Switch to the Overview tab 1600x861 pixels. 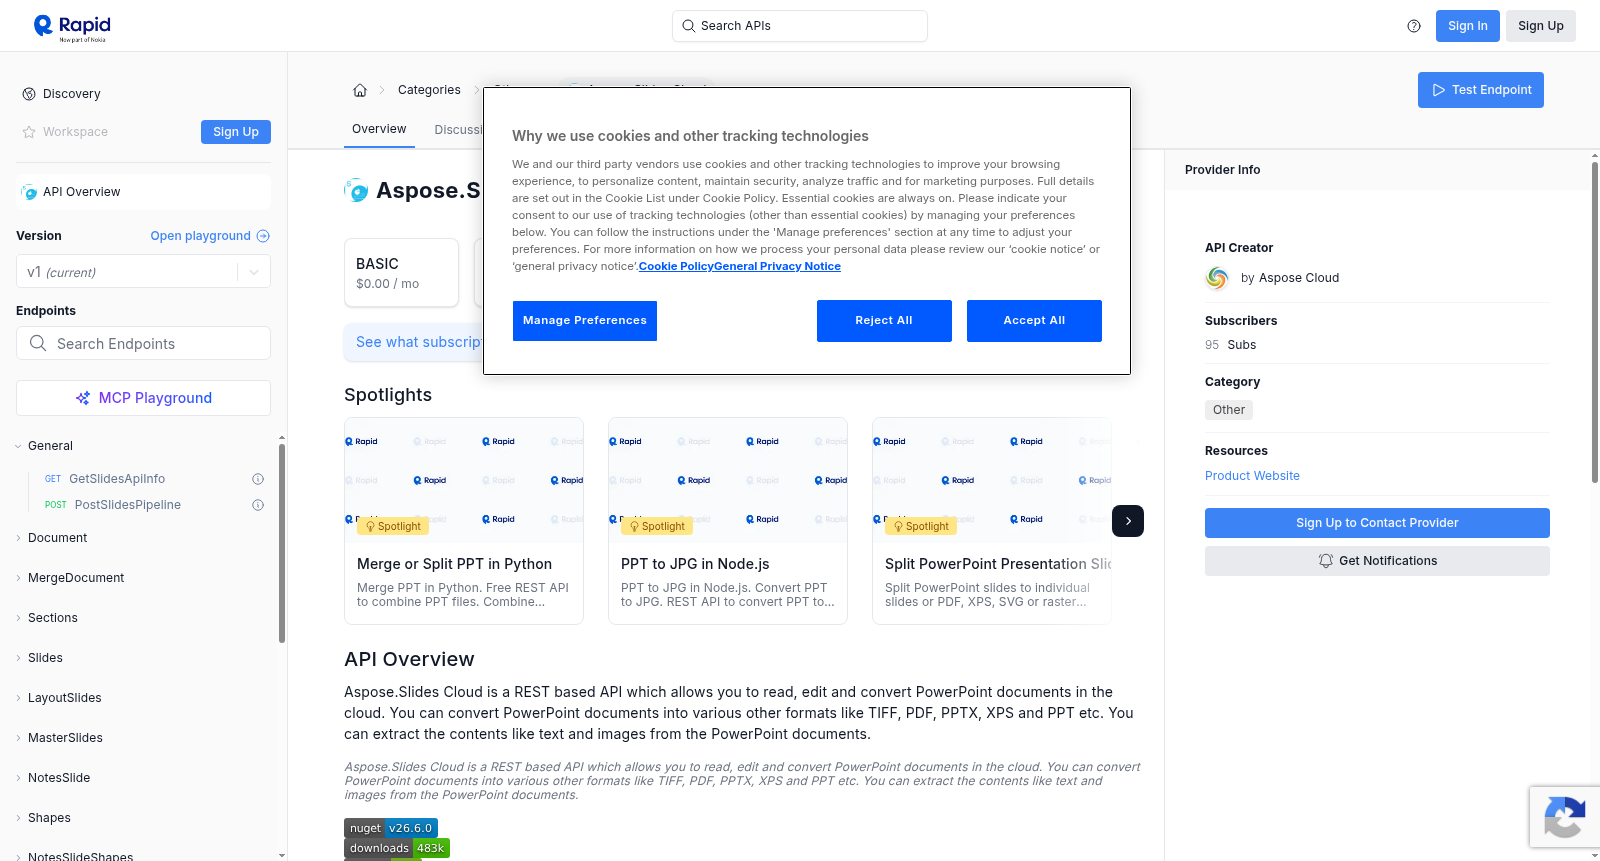pos(379,129)
